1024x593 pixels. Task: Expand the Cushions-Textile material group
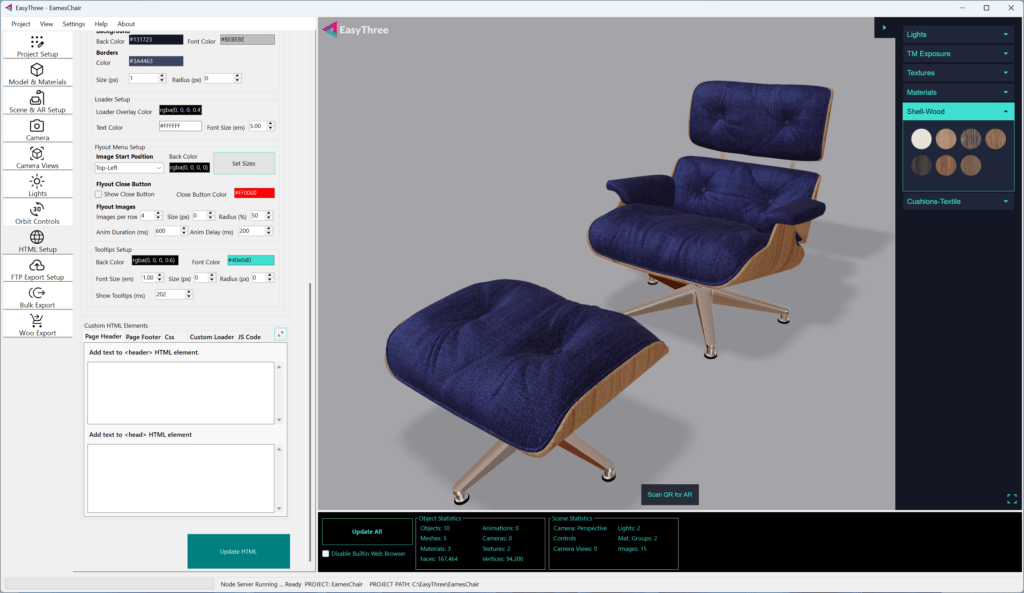coord(958,201)
